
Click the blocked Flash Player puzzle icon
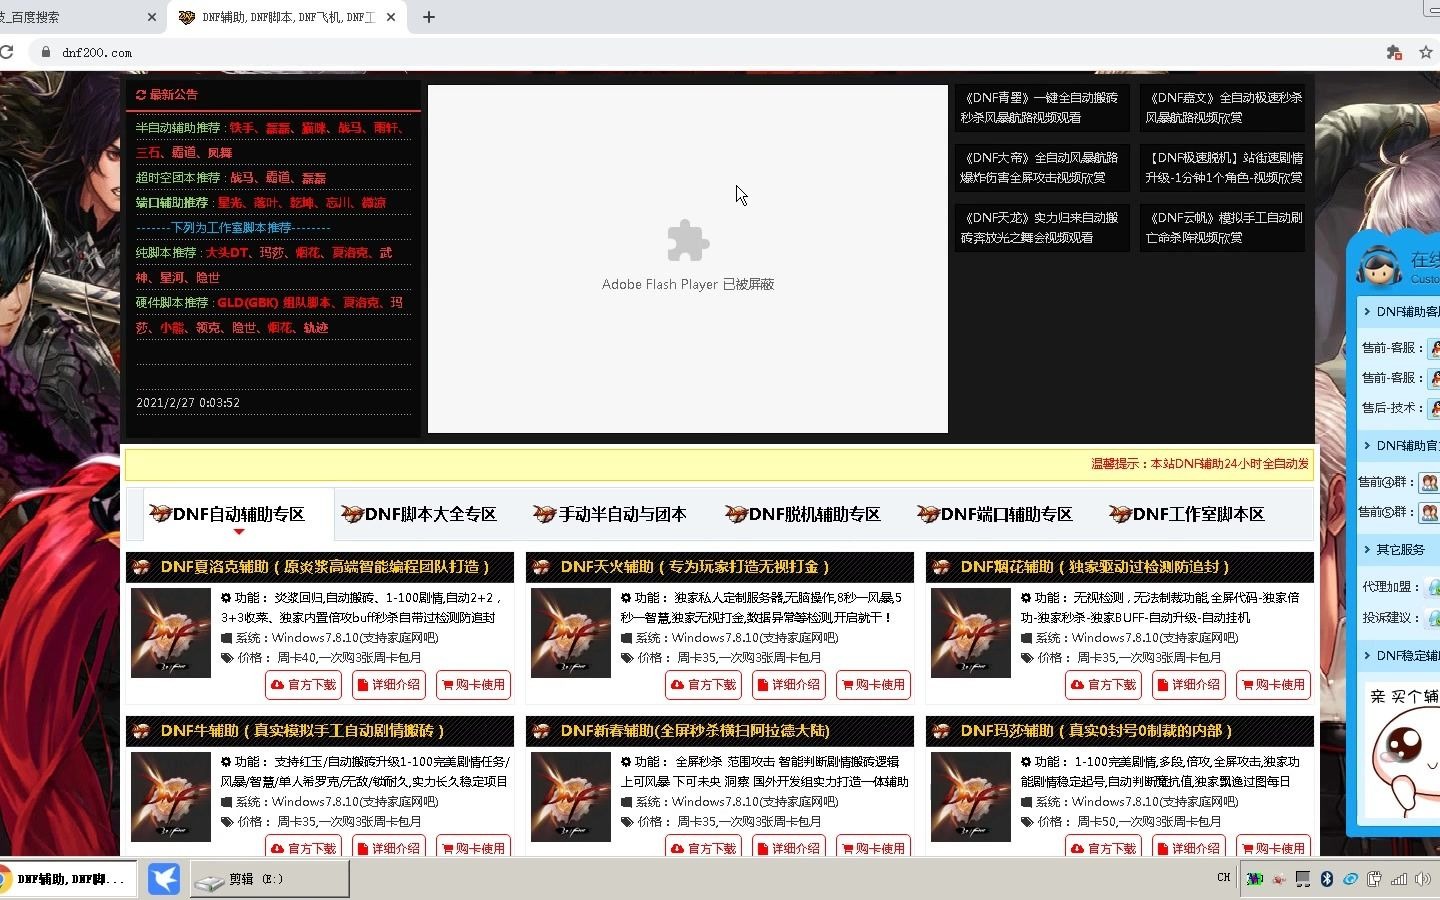pos(688,241)
